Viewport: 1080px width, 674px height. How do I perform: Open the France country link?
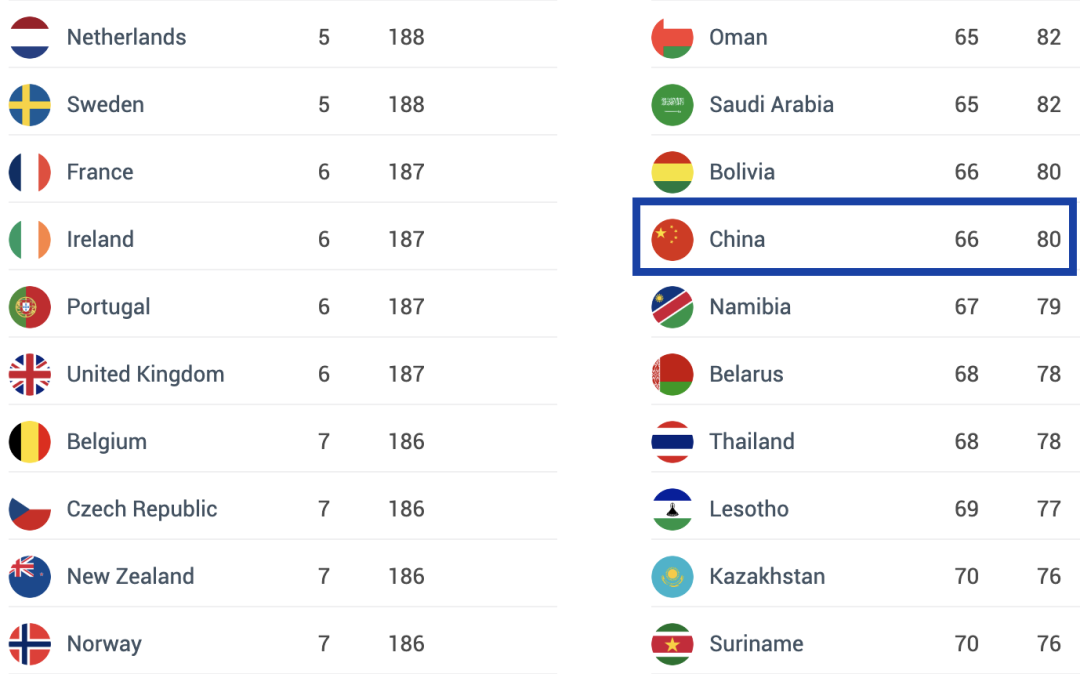click(100, 172)
